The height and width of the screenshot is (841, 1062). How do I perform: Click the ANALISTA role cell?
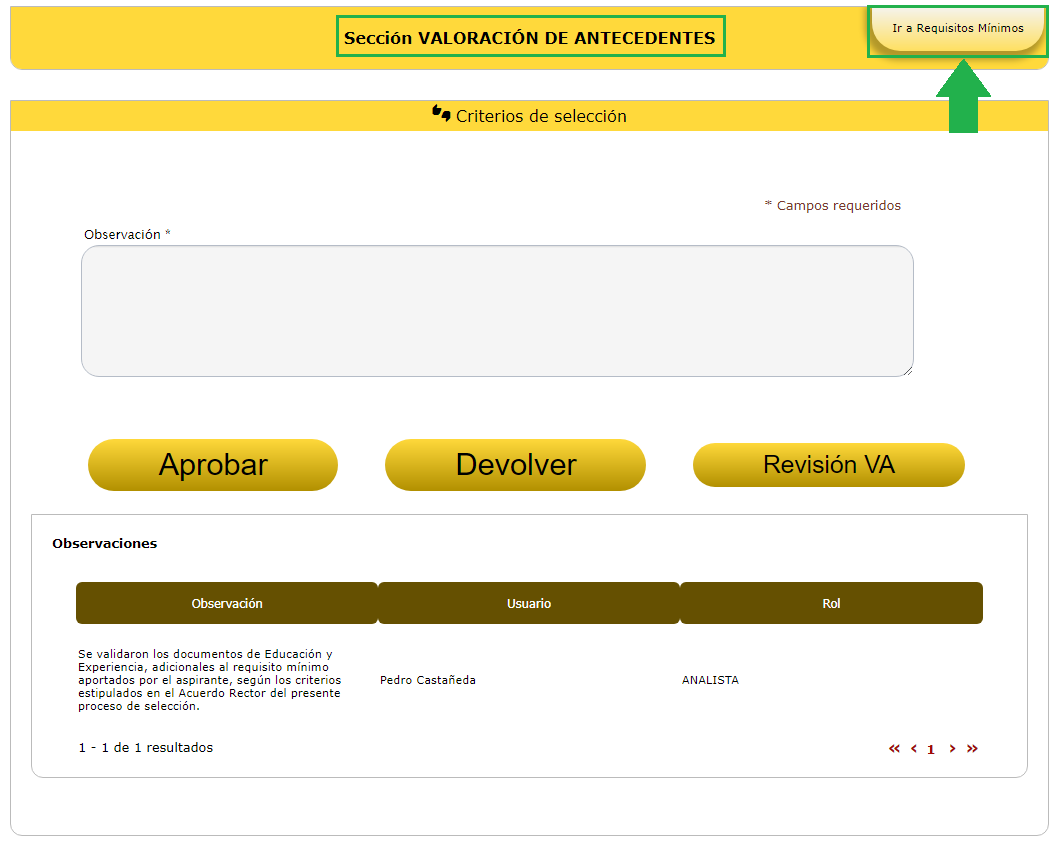pyautogui.click(x=710, y=680)
